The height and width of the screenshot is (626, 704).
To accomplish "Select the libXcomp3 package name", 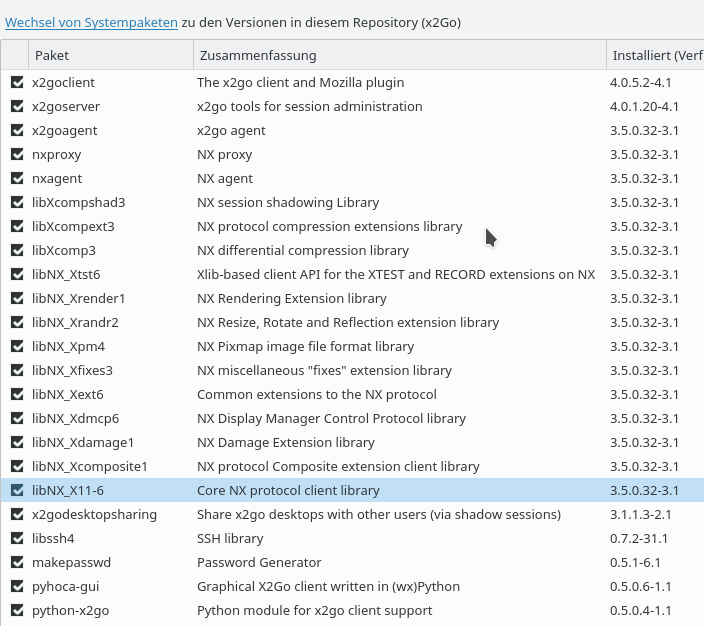I will [x=64, y=251].
